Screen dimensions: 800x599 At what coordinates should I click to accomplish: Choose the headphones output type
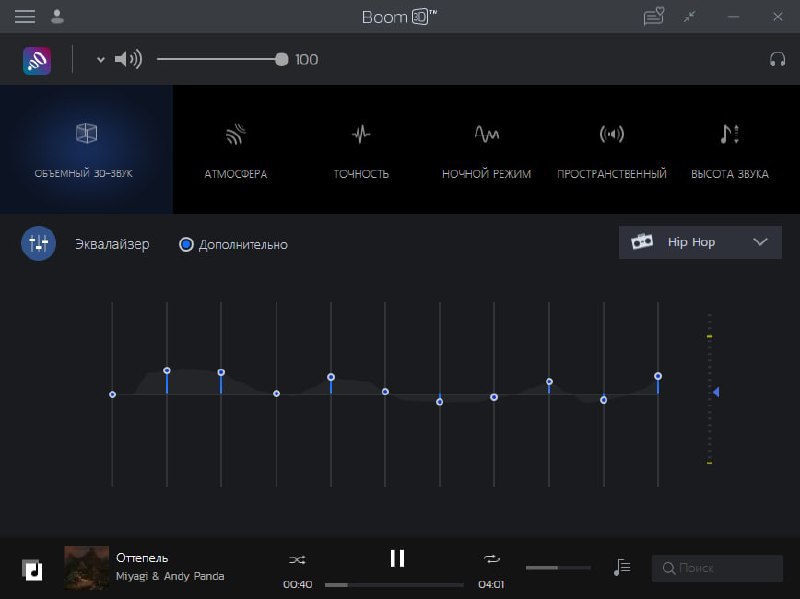[777, 60]
